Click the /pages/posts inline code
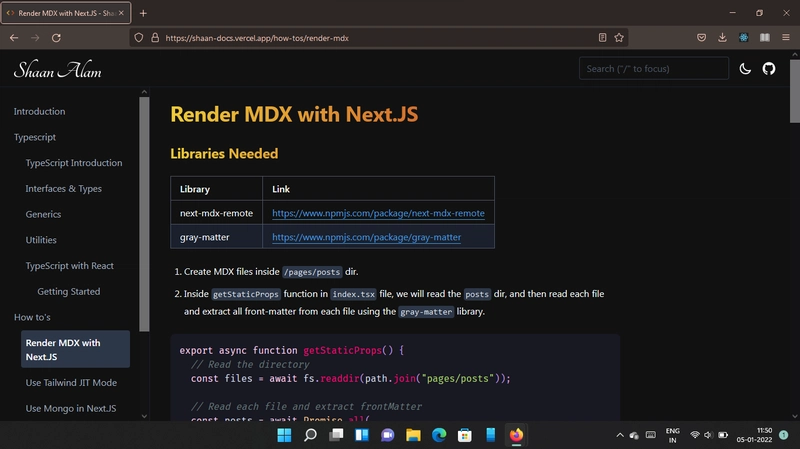Screen dimensions: 800x449 click(x=312, y=272)
